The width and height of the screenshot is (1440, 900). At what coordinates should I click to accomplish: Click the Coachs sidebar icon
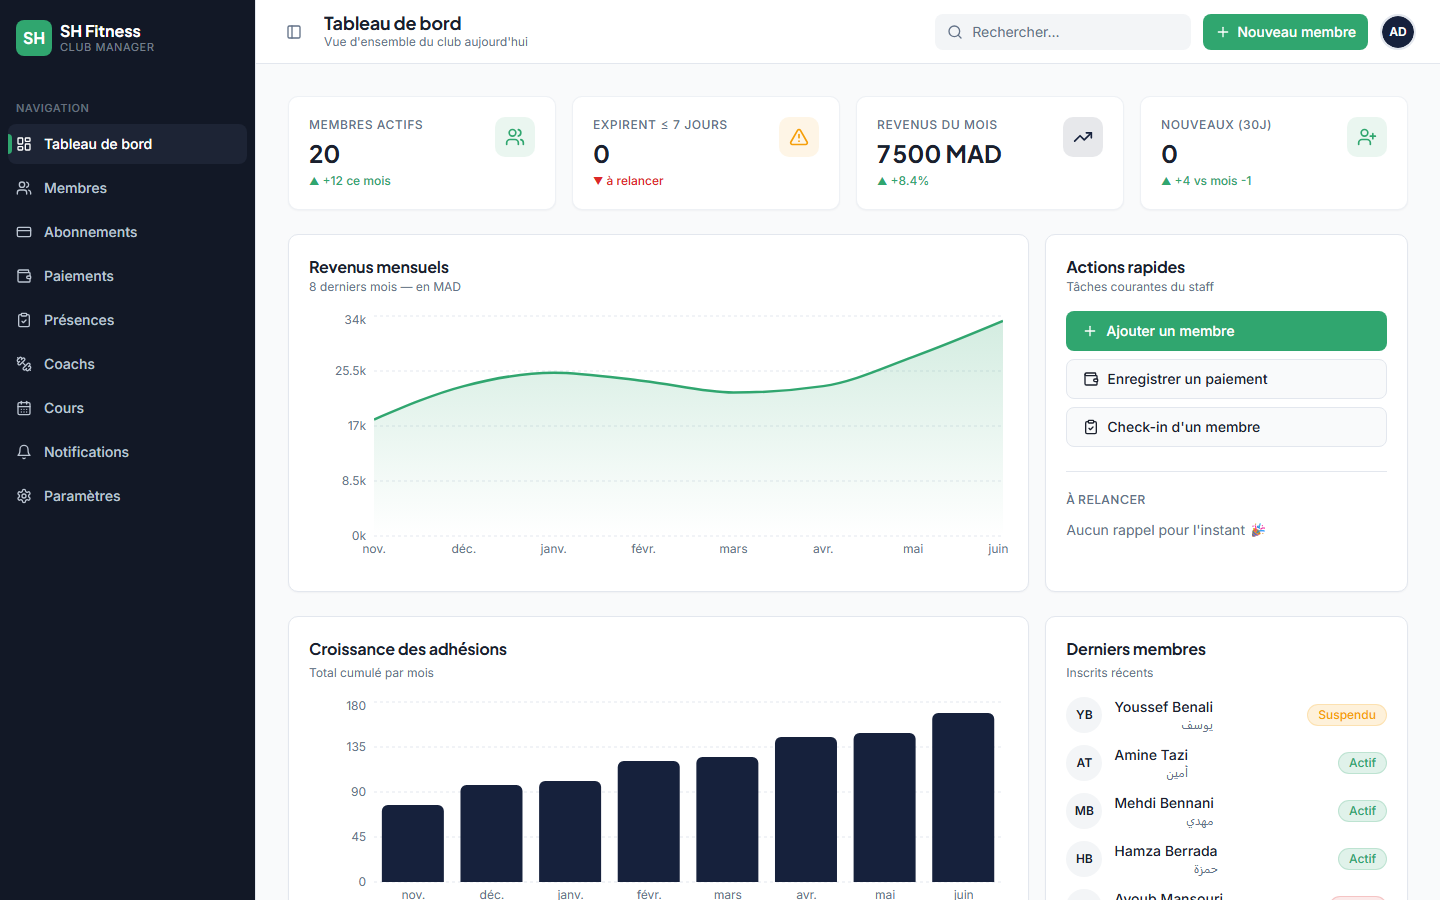(24, 364)
